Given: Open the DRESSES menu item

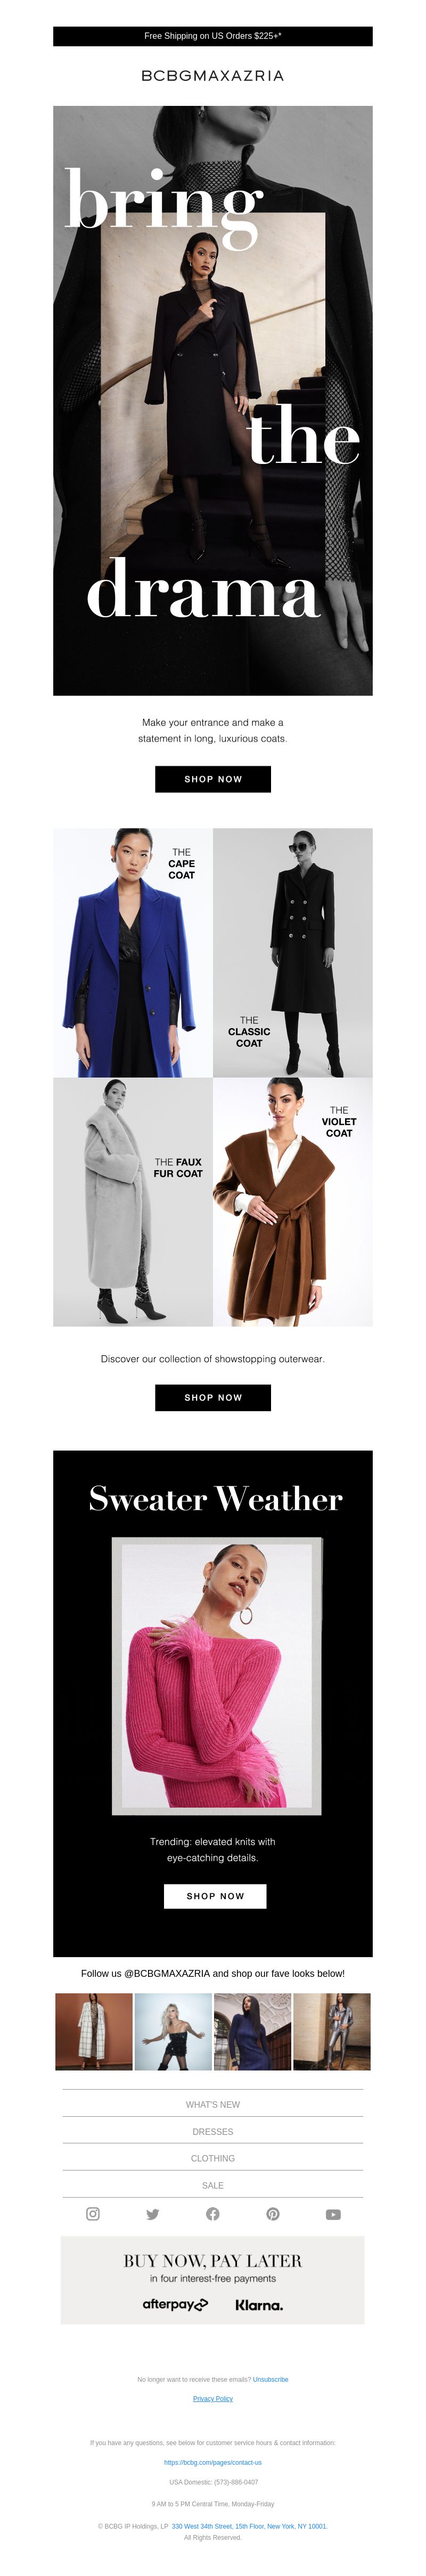Looking at the screenshot, I should [213, 2131].
